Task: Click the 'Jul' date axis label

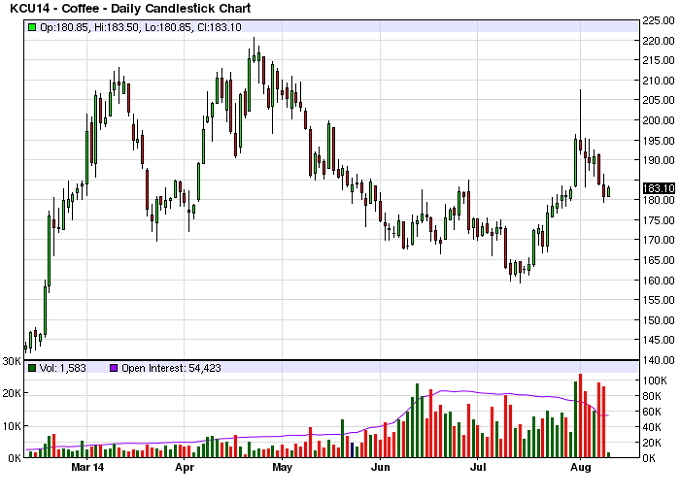Action: [x=478, y=467]
